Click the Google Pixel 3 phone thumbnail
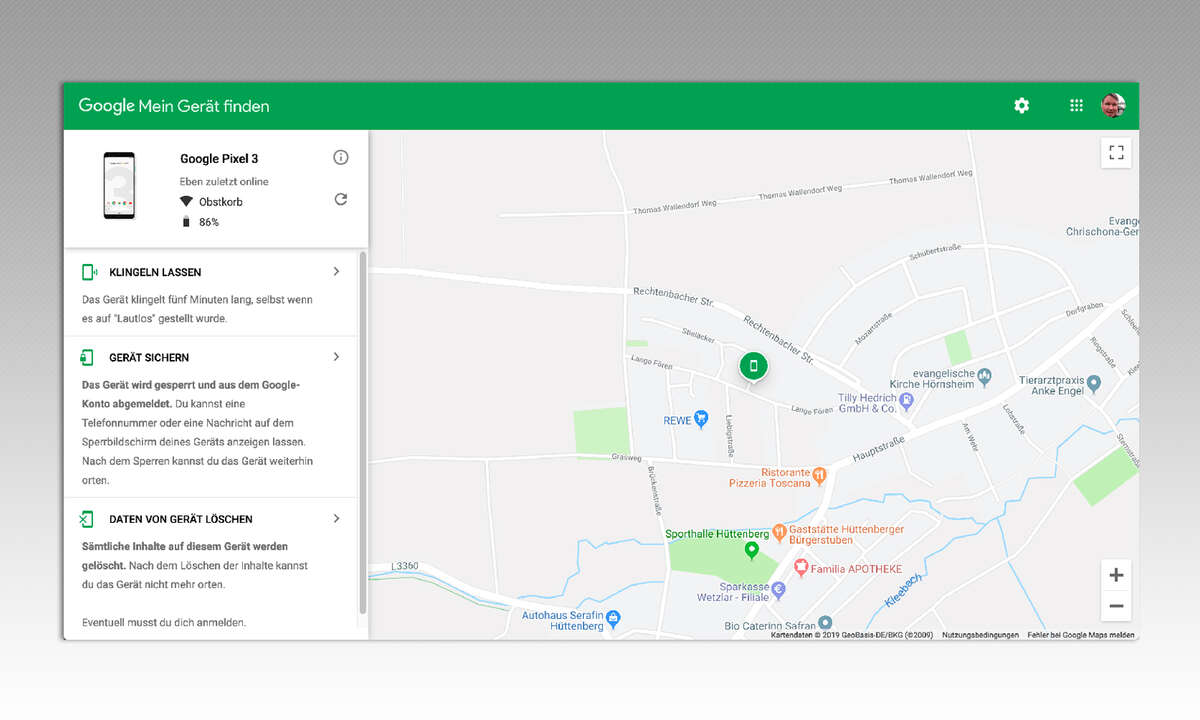Image resolution: width=1200 pixels, height=720 pixels. click(x=119, y=186)
